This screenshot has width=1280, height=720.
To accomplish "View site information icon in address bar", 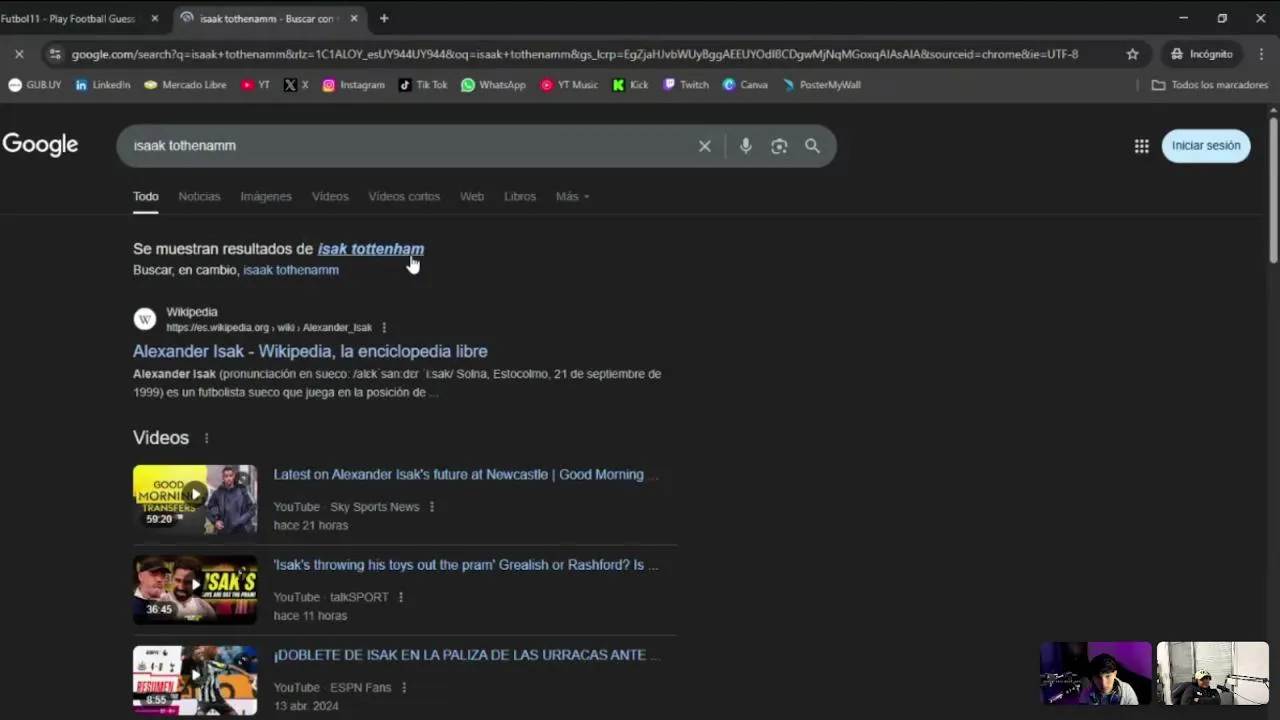I will click(x=54, y=54).
